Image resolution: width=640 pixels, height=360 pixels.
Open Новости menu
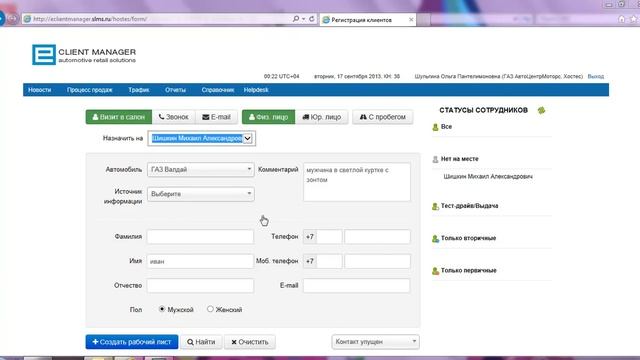40,90
